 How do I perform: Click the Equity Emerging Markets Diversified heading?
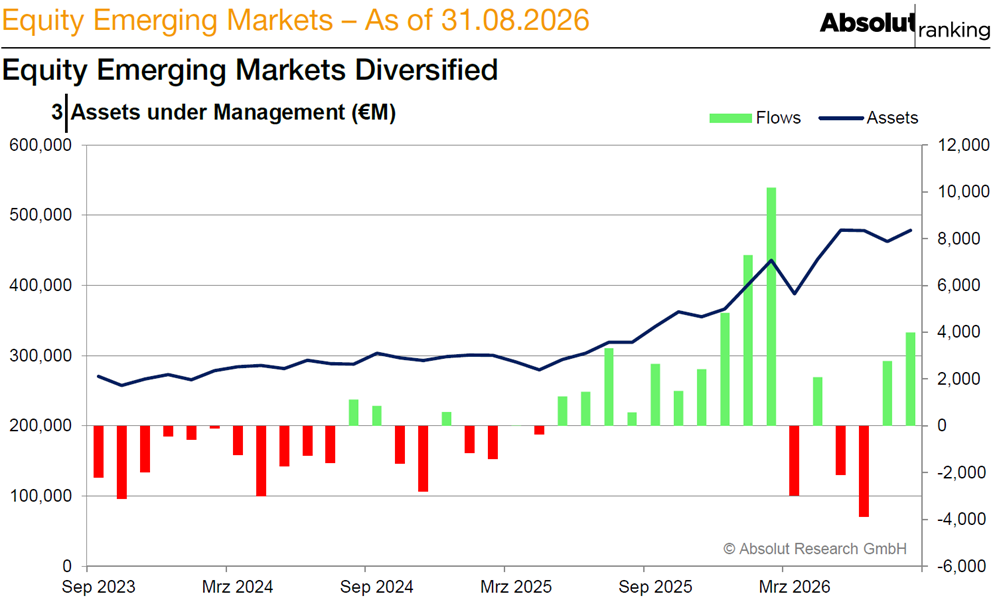pyautogui.click(x=250, y=70)
